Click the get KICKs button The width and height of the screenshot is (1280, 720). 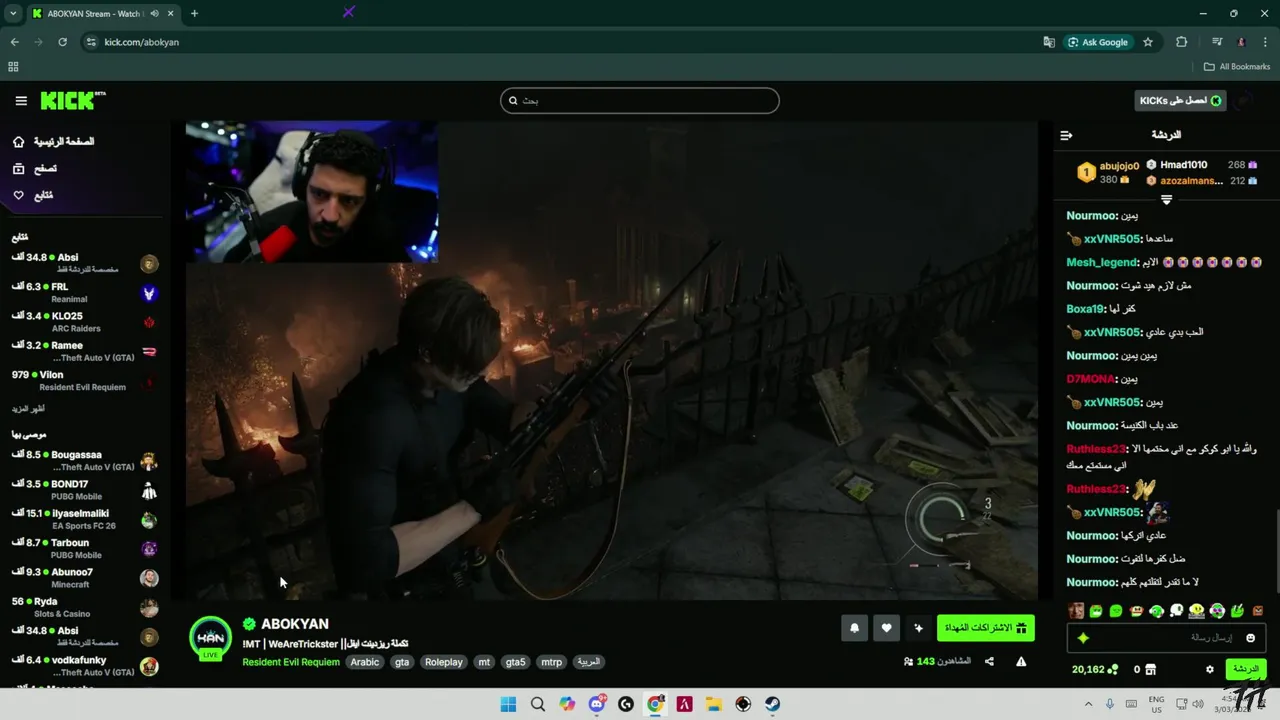1180,101
